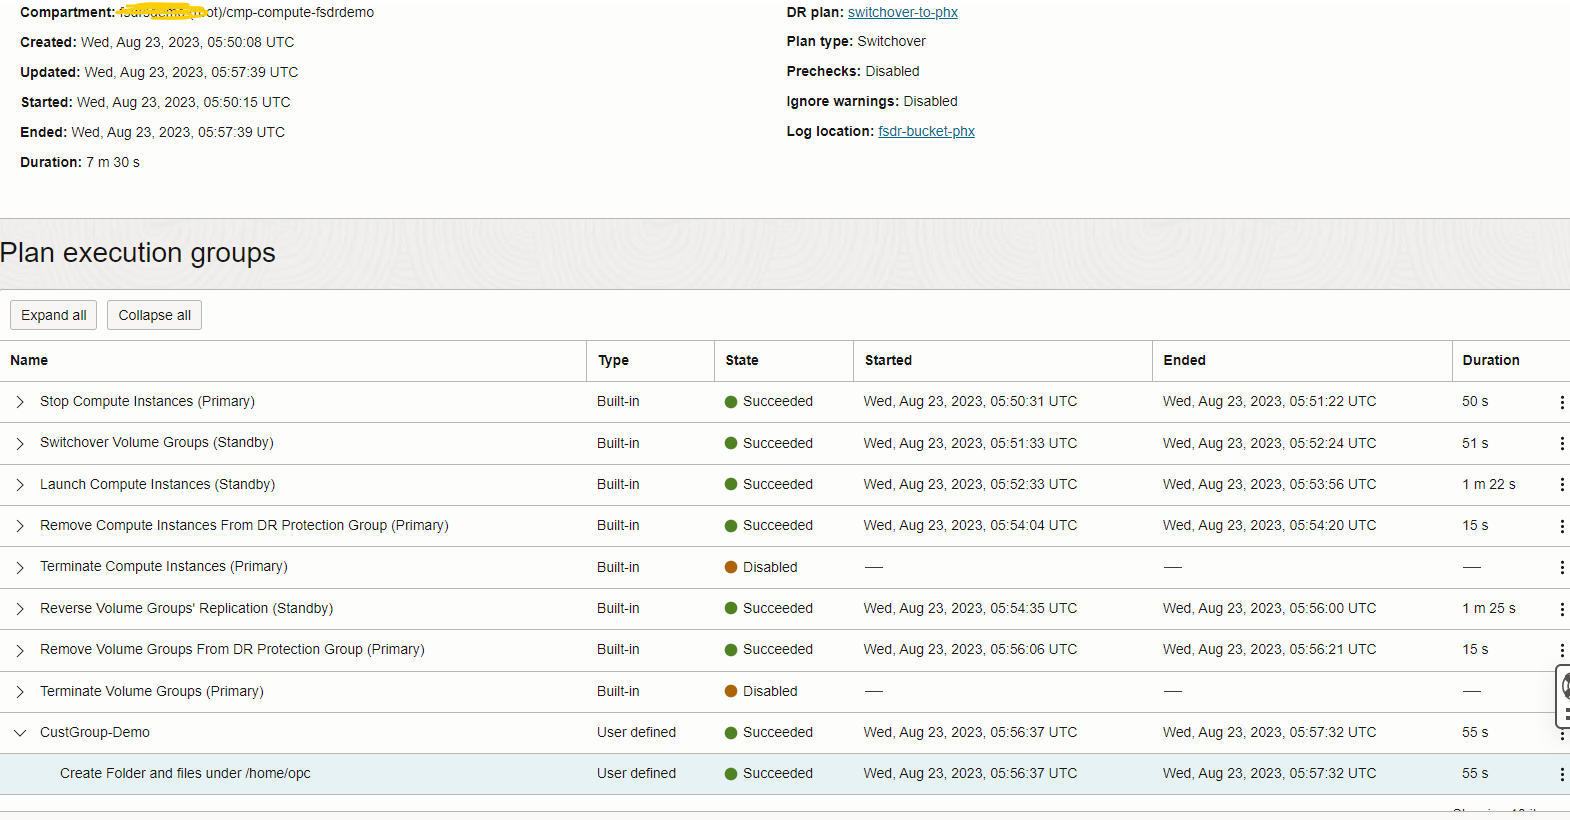Click the '1 m 22 s' duration value
The width and height of the screenshot is (1570, 820).
(1489, 484)
